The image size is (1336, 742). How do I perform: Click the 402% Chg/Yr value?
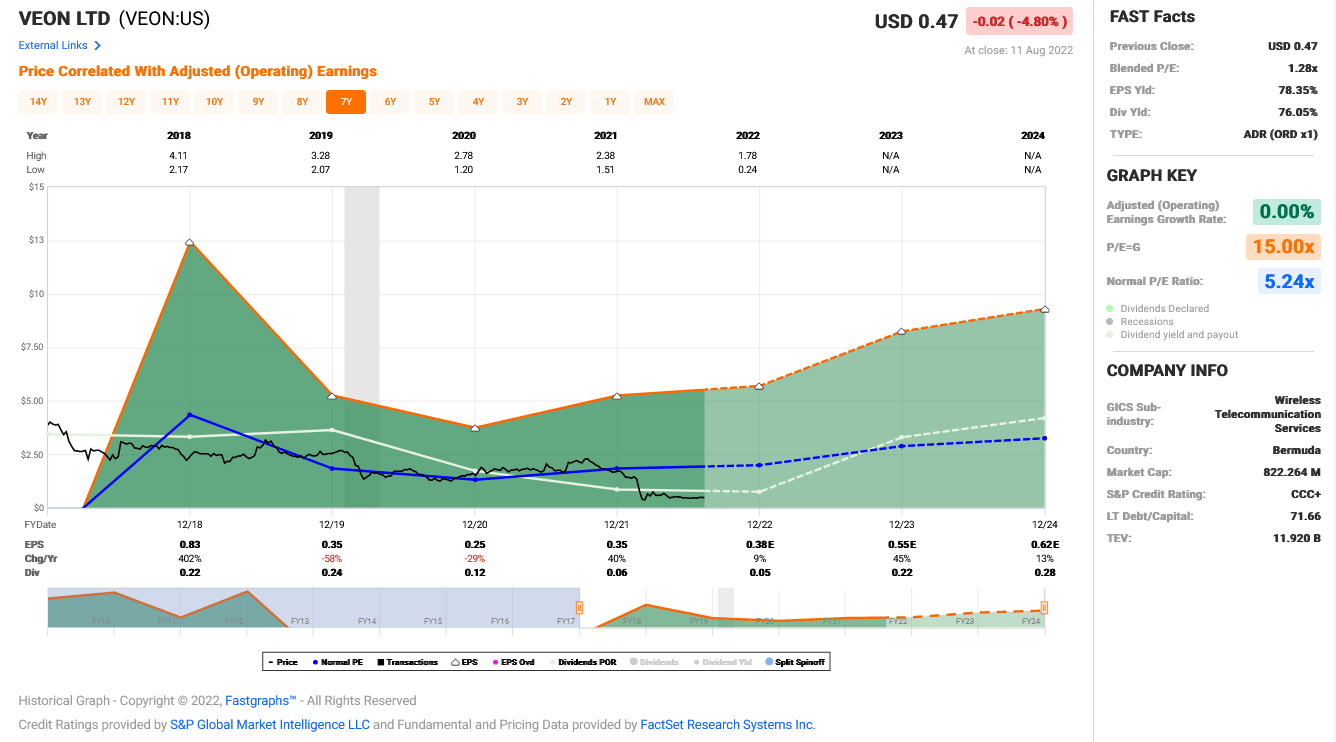(189, 559)
